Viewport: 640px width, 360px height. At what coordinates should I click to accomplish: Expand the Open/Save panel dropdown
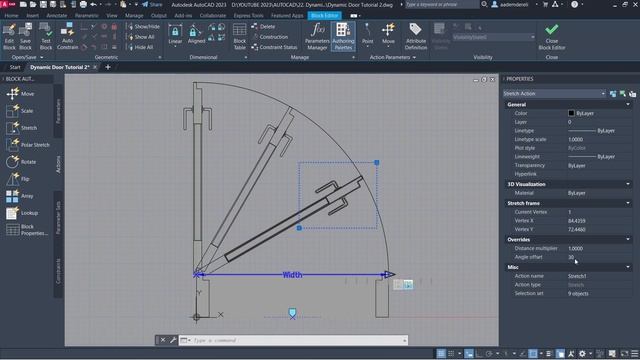coord(27,57)
